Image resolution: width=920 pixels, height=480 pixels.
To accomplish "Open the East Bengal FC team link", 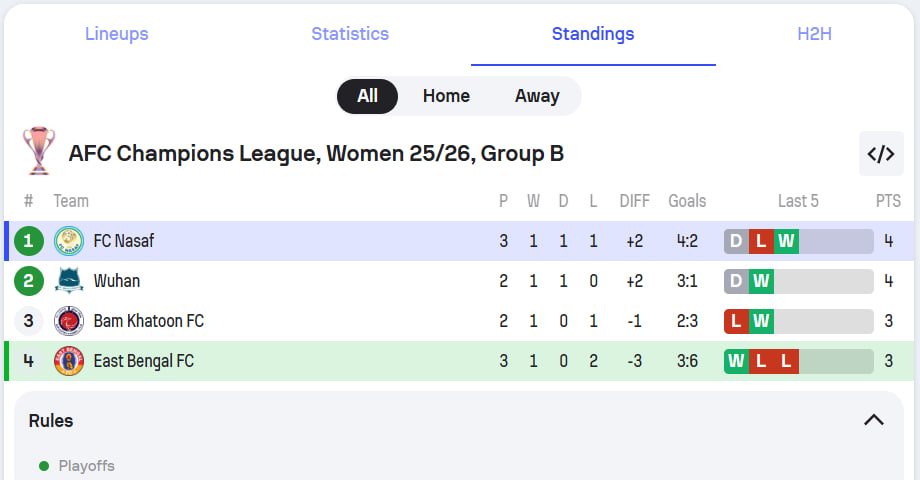I will pyautogui.click(x=144, y=361).
